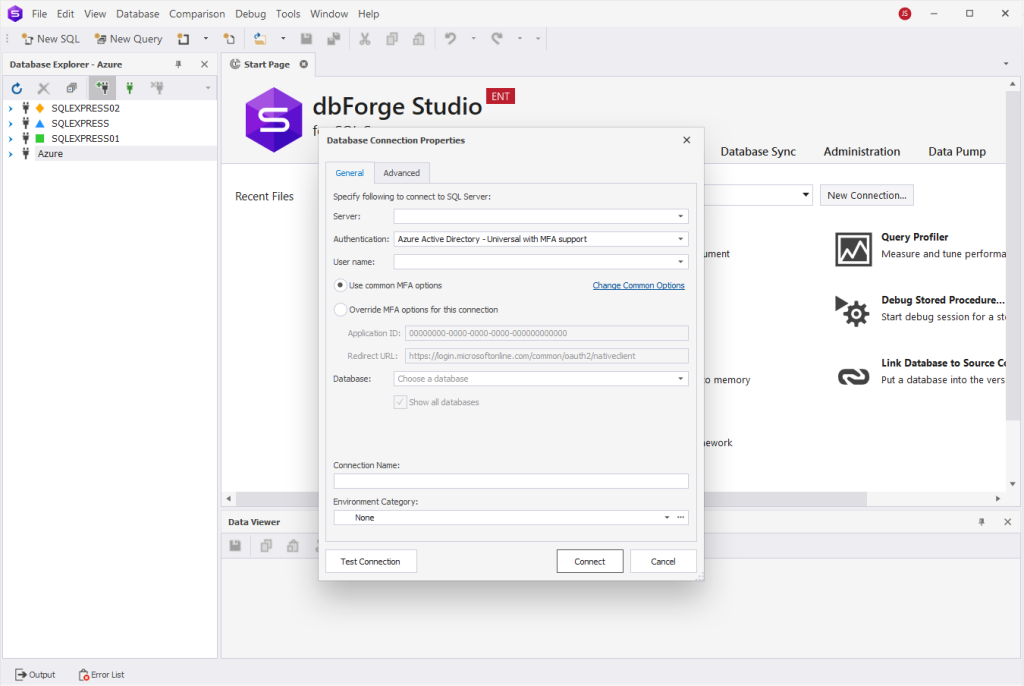
Task: Open the Tools menu
Action: 288,14
